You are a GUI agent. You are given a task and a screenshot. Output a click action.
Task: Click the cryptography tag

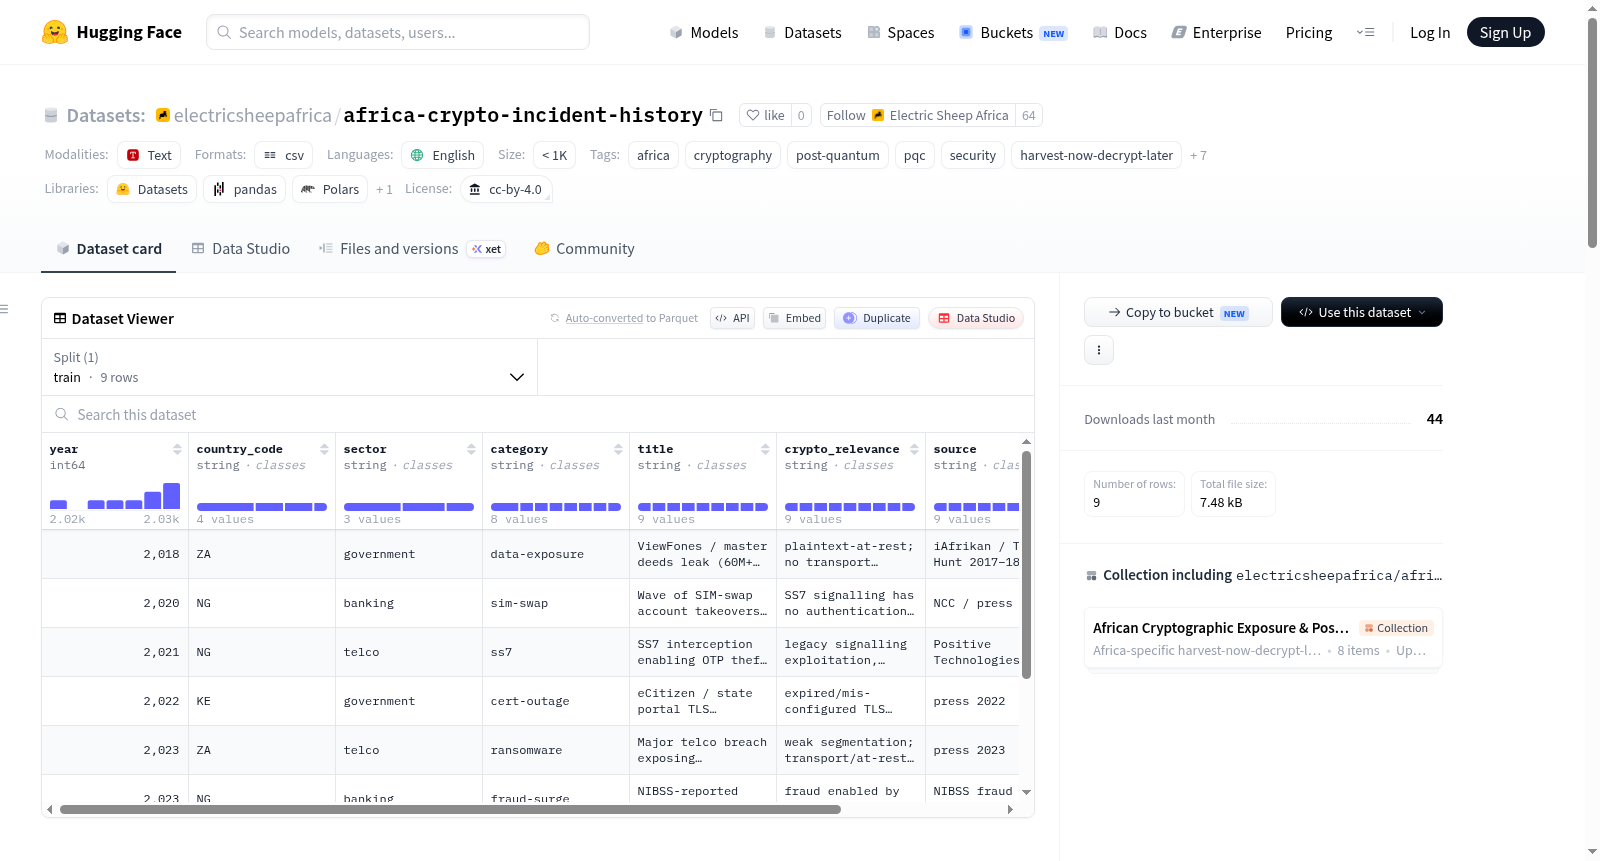pyautogui.click(x=732, y=155)
